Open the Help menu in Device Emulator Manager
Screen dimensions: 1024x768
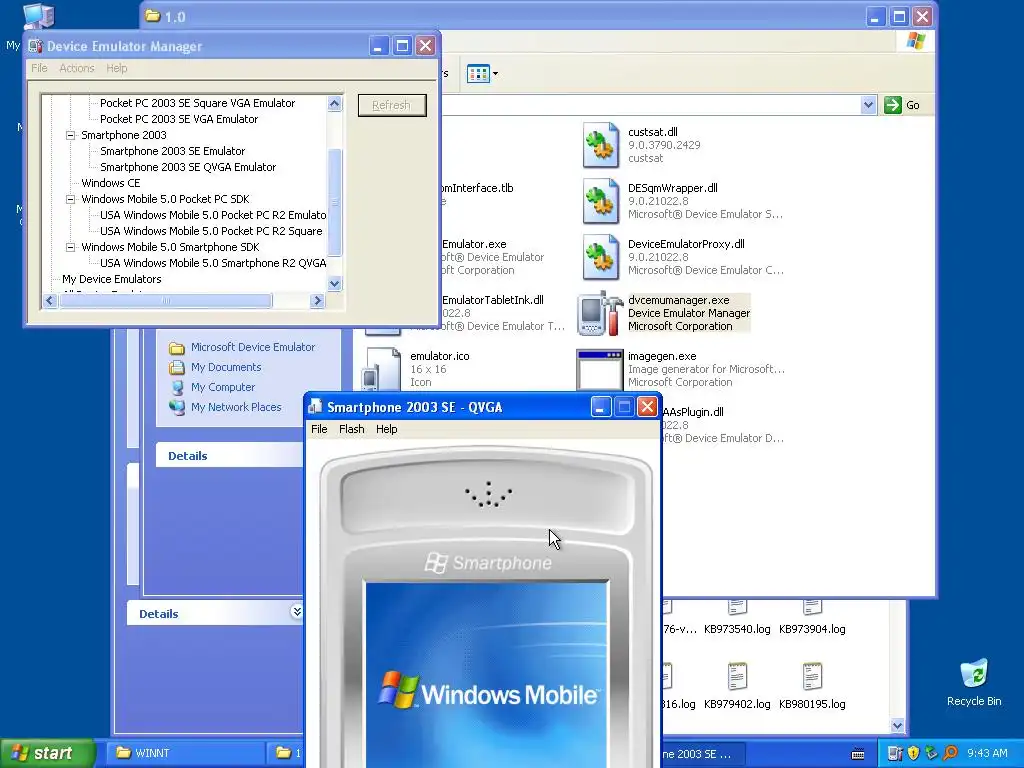click(x=117, y=68)
